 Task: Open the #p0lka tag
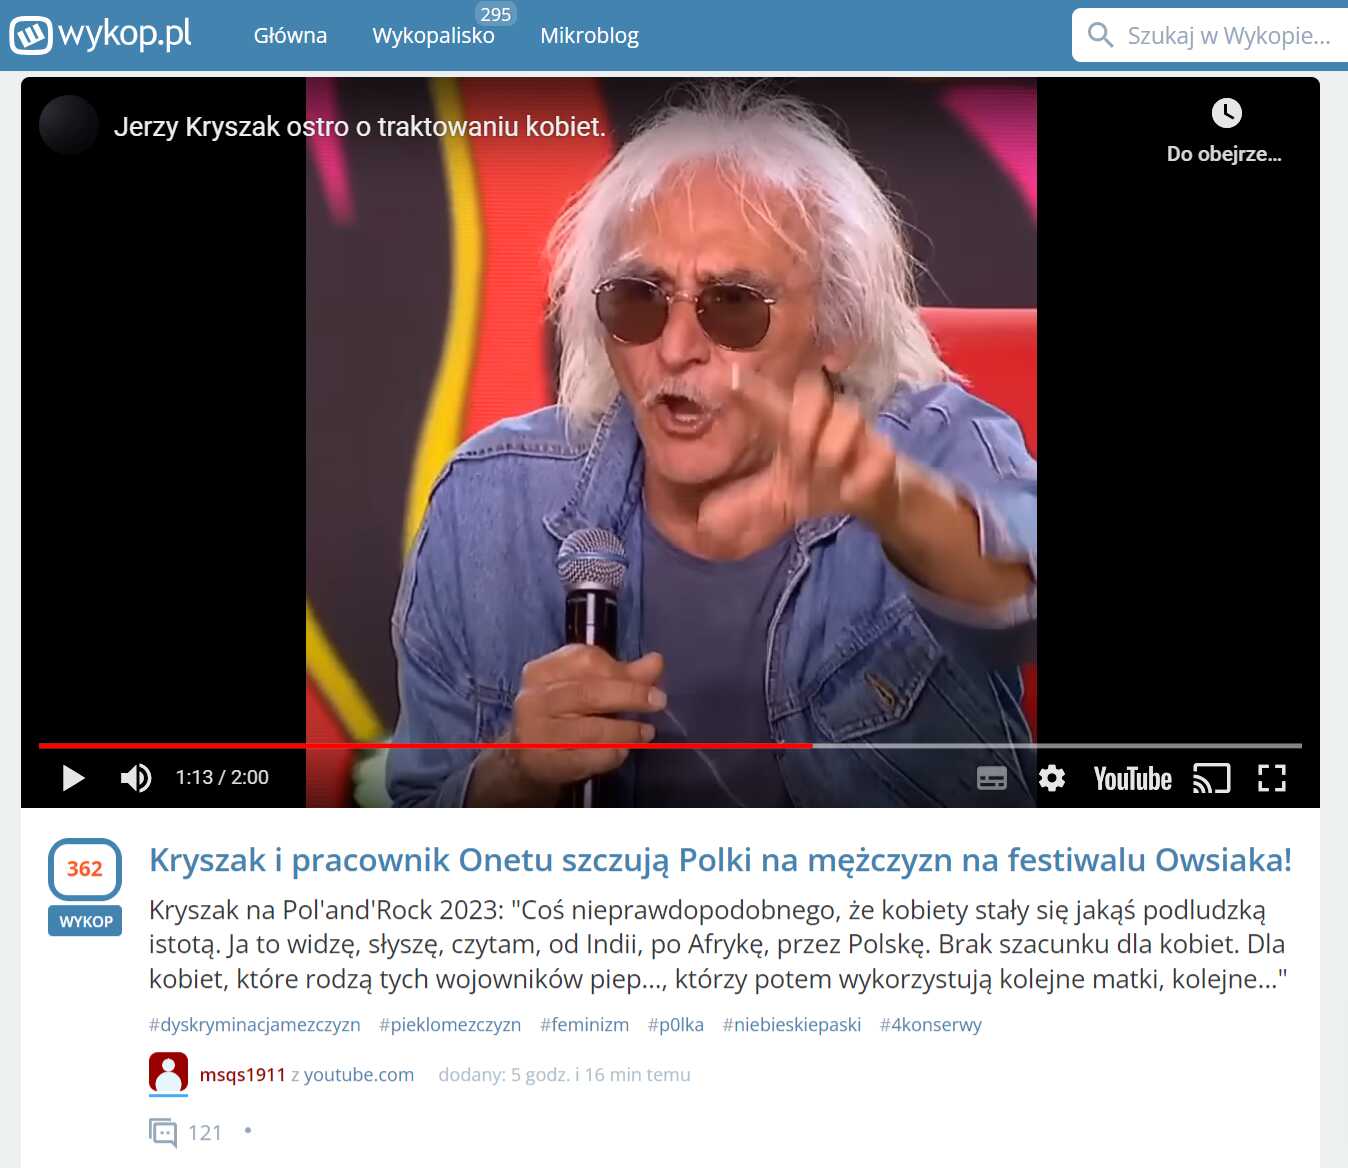tap(676, 1025)
